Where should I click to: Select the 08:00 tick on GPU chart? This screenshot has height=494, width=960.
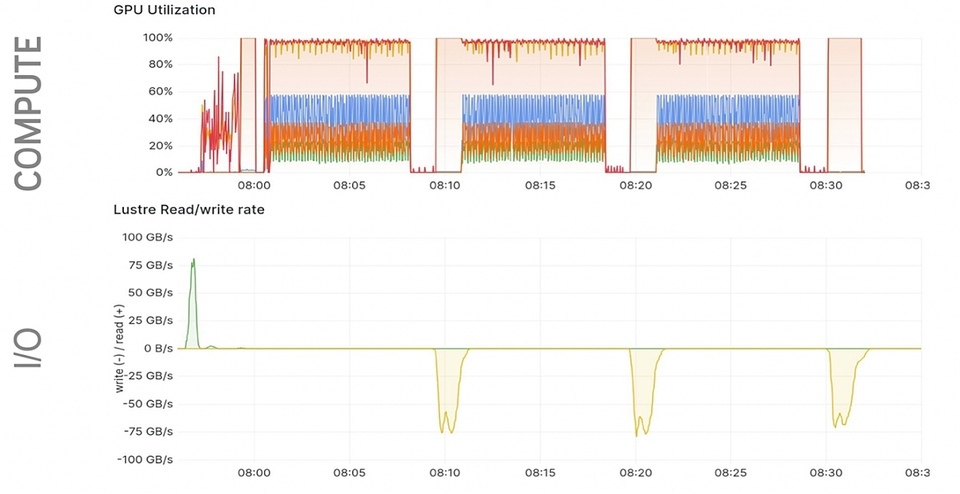(x=253, y=185)
